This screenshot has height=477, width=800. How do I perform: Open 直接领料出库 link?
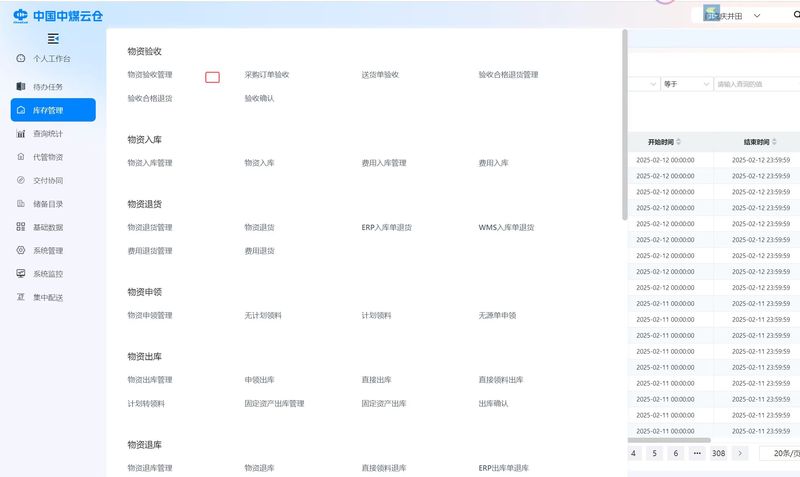coord(501,380)
